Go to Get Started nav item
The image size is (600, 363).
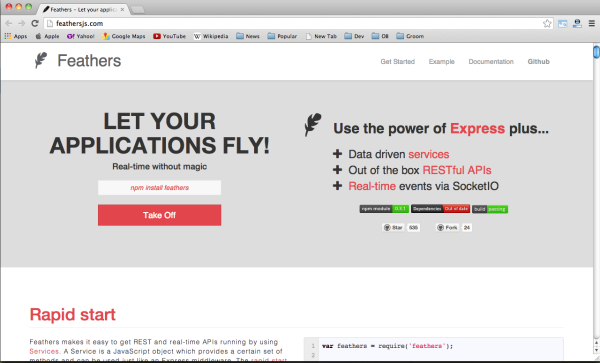pos(398,62)
